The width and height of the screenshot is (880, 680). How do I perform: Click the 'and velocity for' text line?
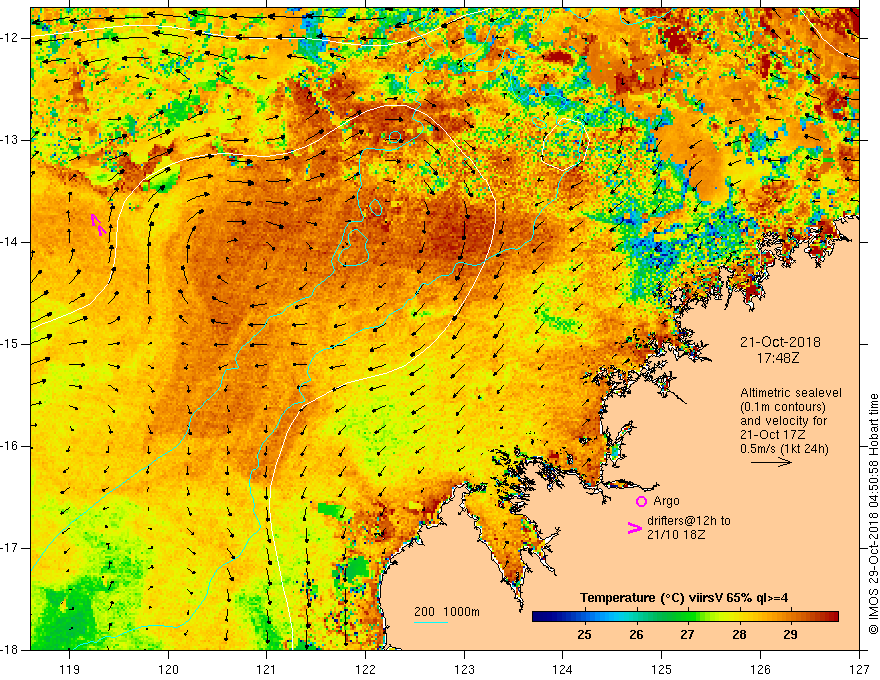click(783, 421)
